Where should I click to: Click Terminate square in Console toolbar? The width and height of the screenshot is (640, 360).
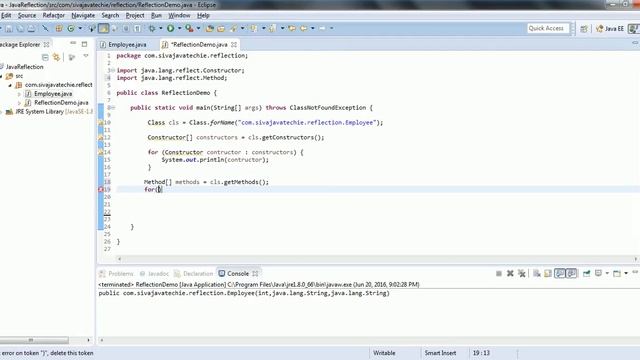(499, 273)
